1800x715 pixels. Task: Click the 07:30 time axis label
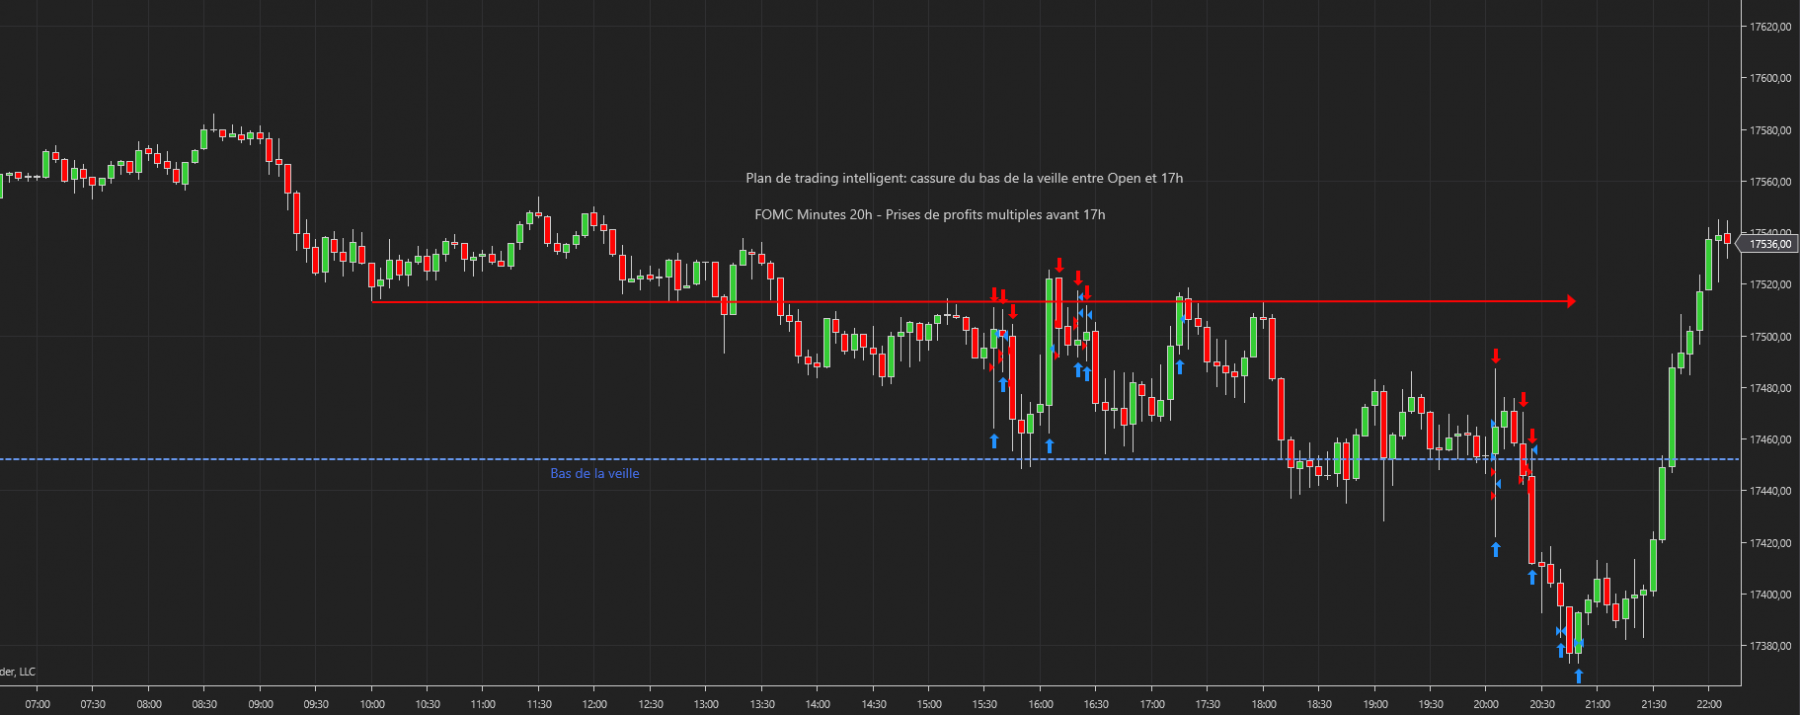pos(93,704)
